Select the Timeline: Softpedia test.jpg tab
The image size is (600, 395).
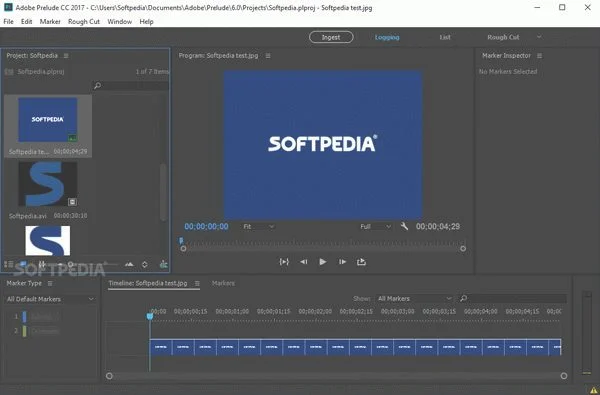click(x=148, y=284)
